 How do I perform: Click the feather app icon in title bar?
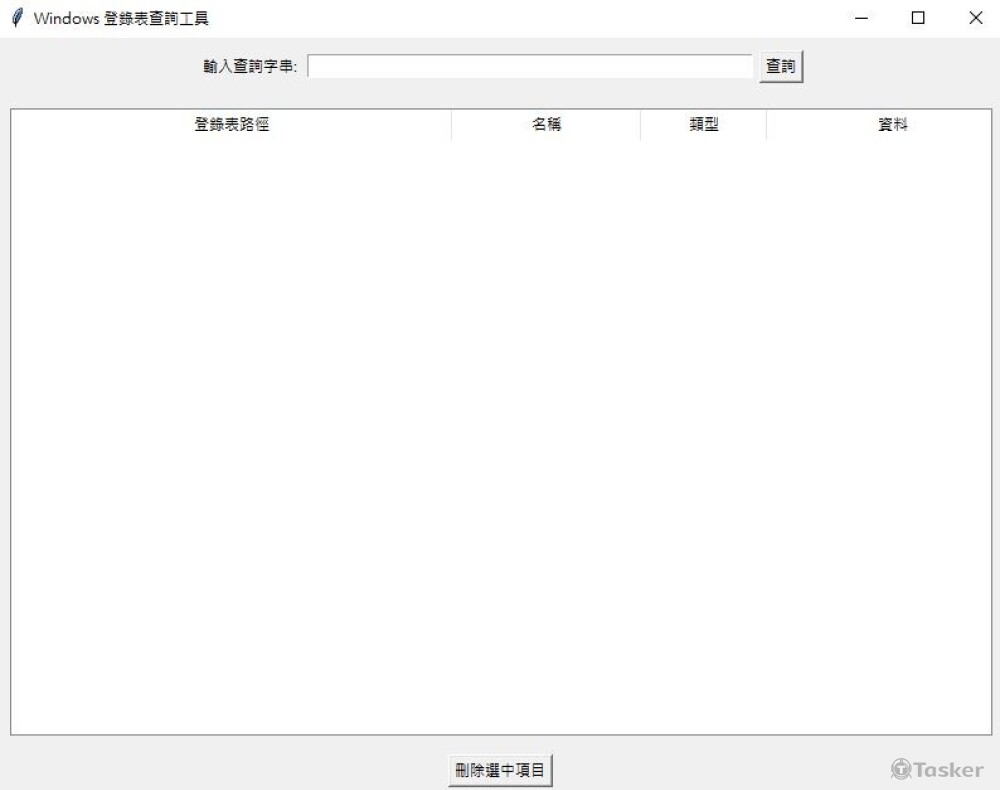[17, 18]
